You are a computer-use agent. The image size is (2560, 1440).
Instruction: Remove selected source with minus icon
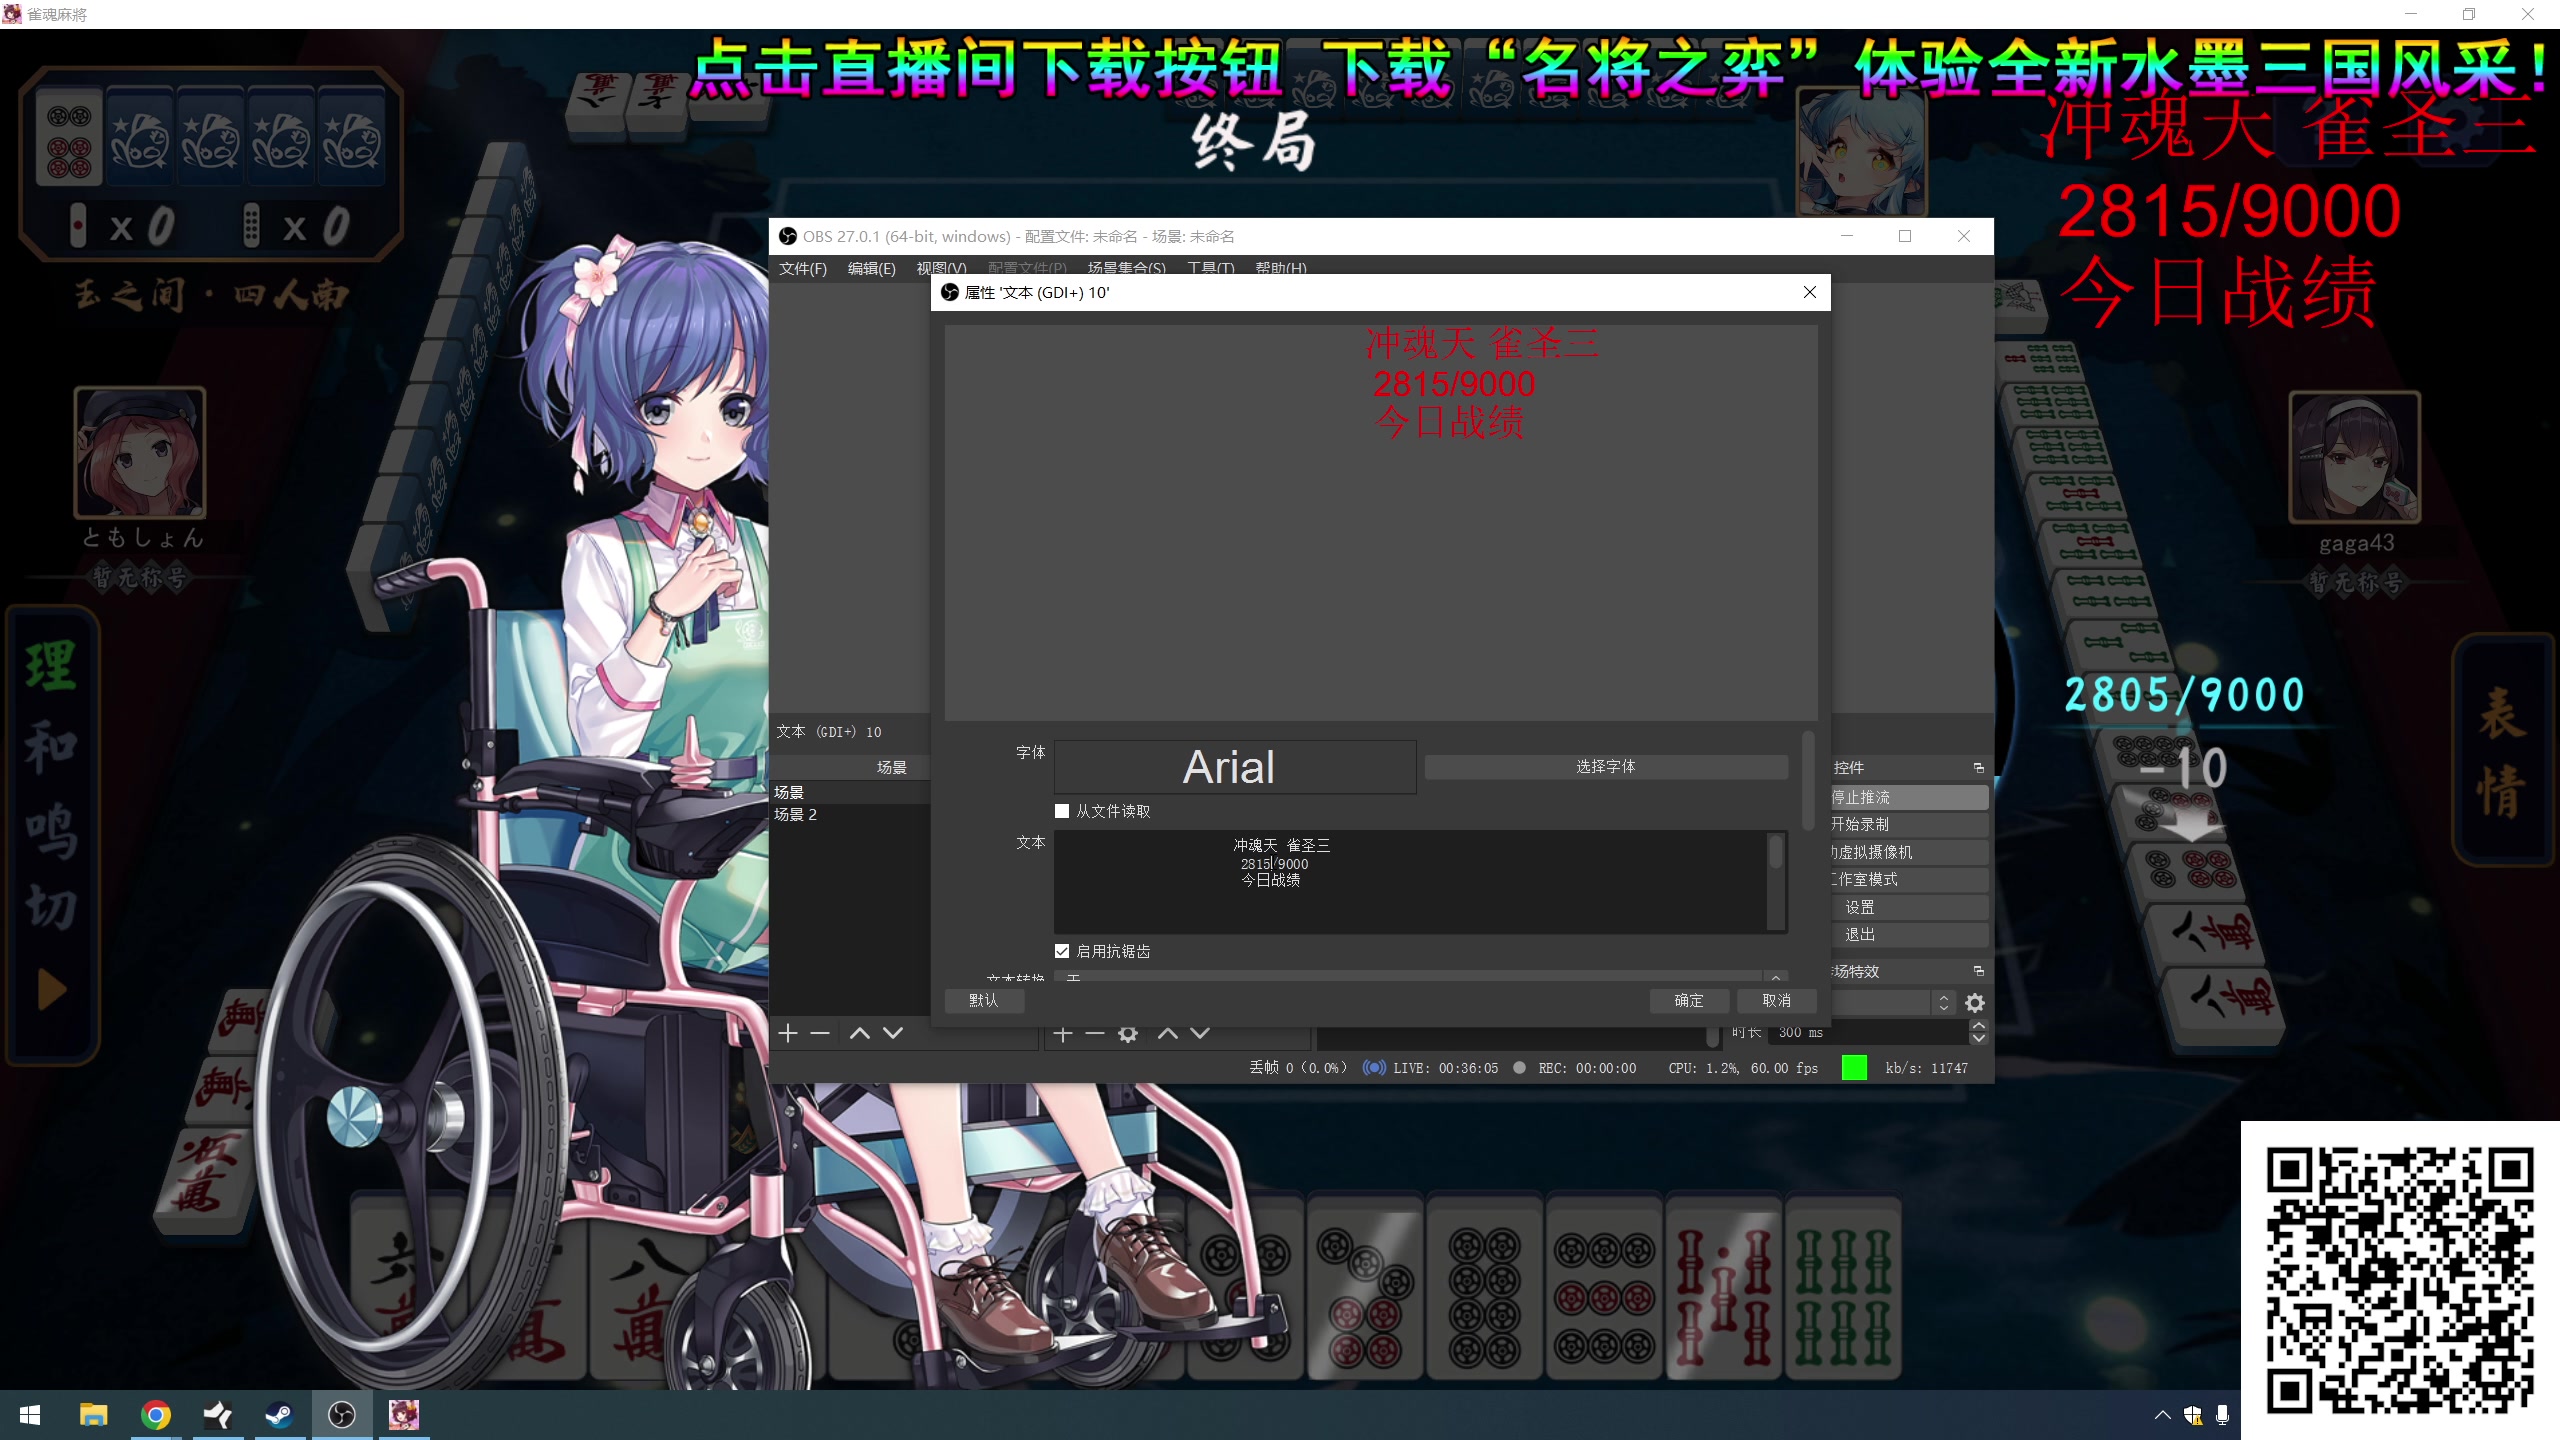coord(1095,1033)
